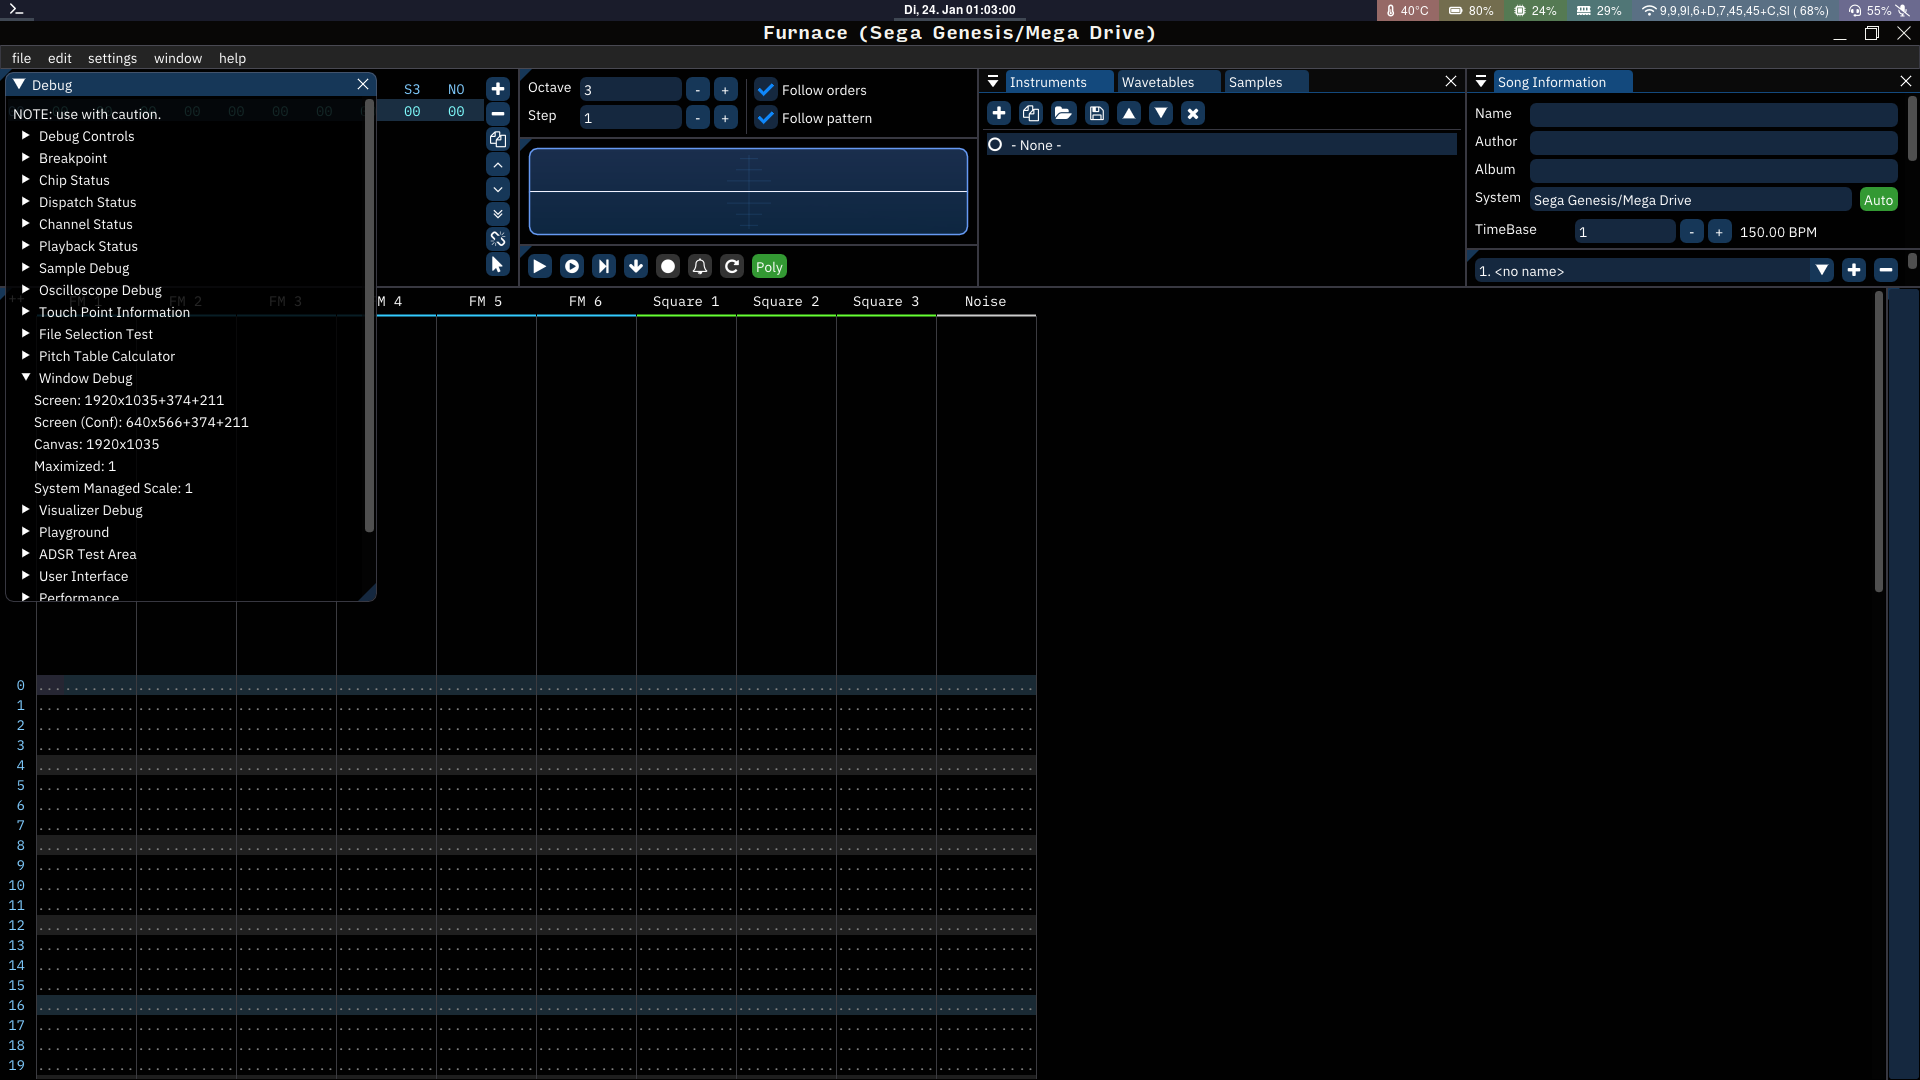
Task: Click the green Poly button
Action: (x=769, y=266)
